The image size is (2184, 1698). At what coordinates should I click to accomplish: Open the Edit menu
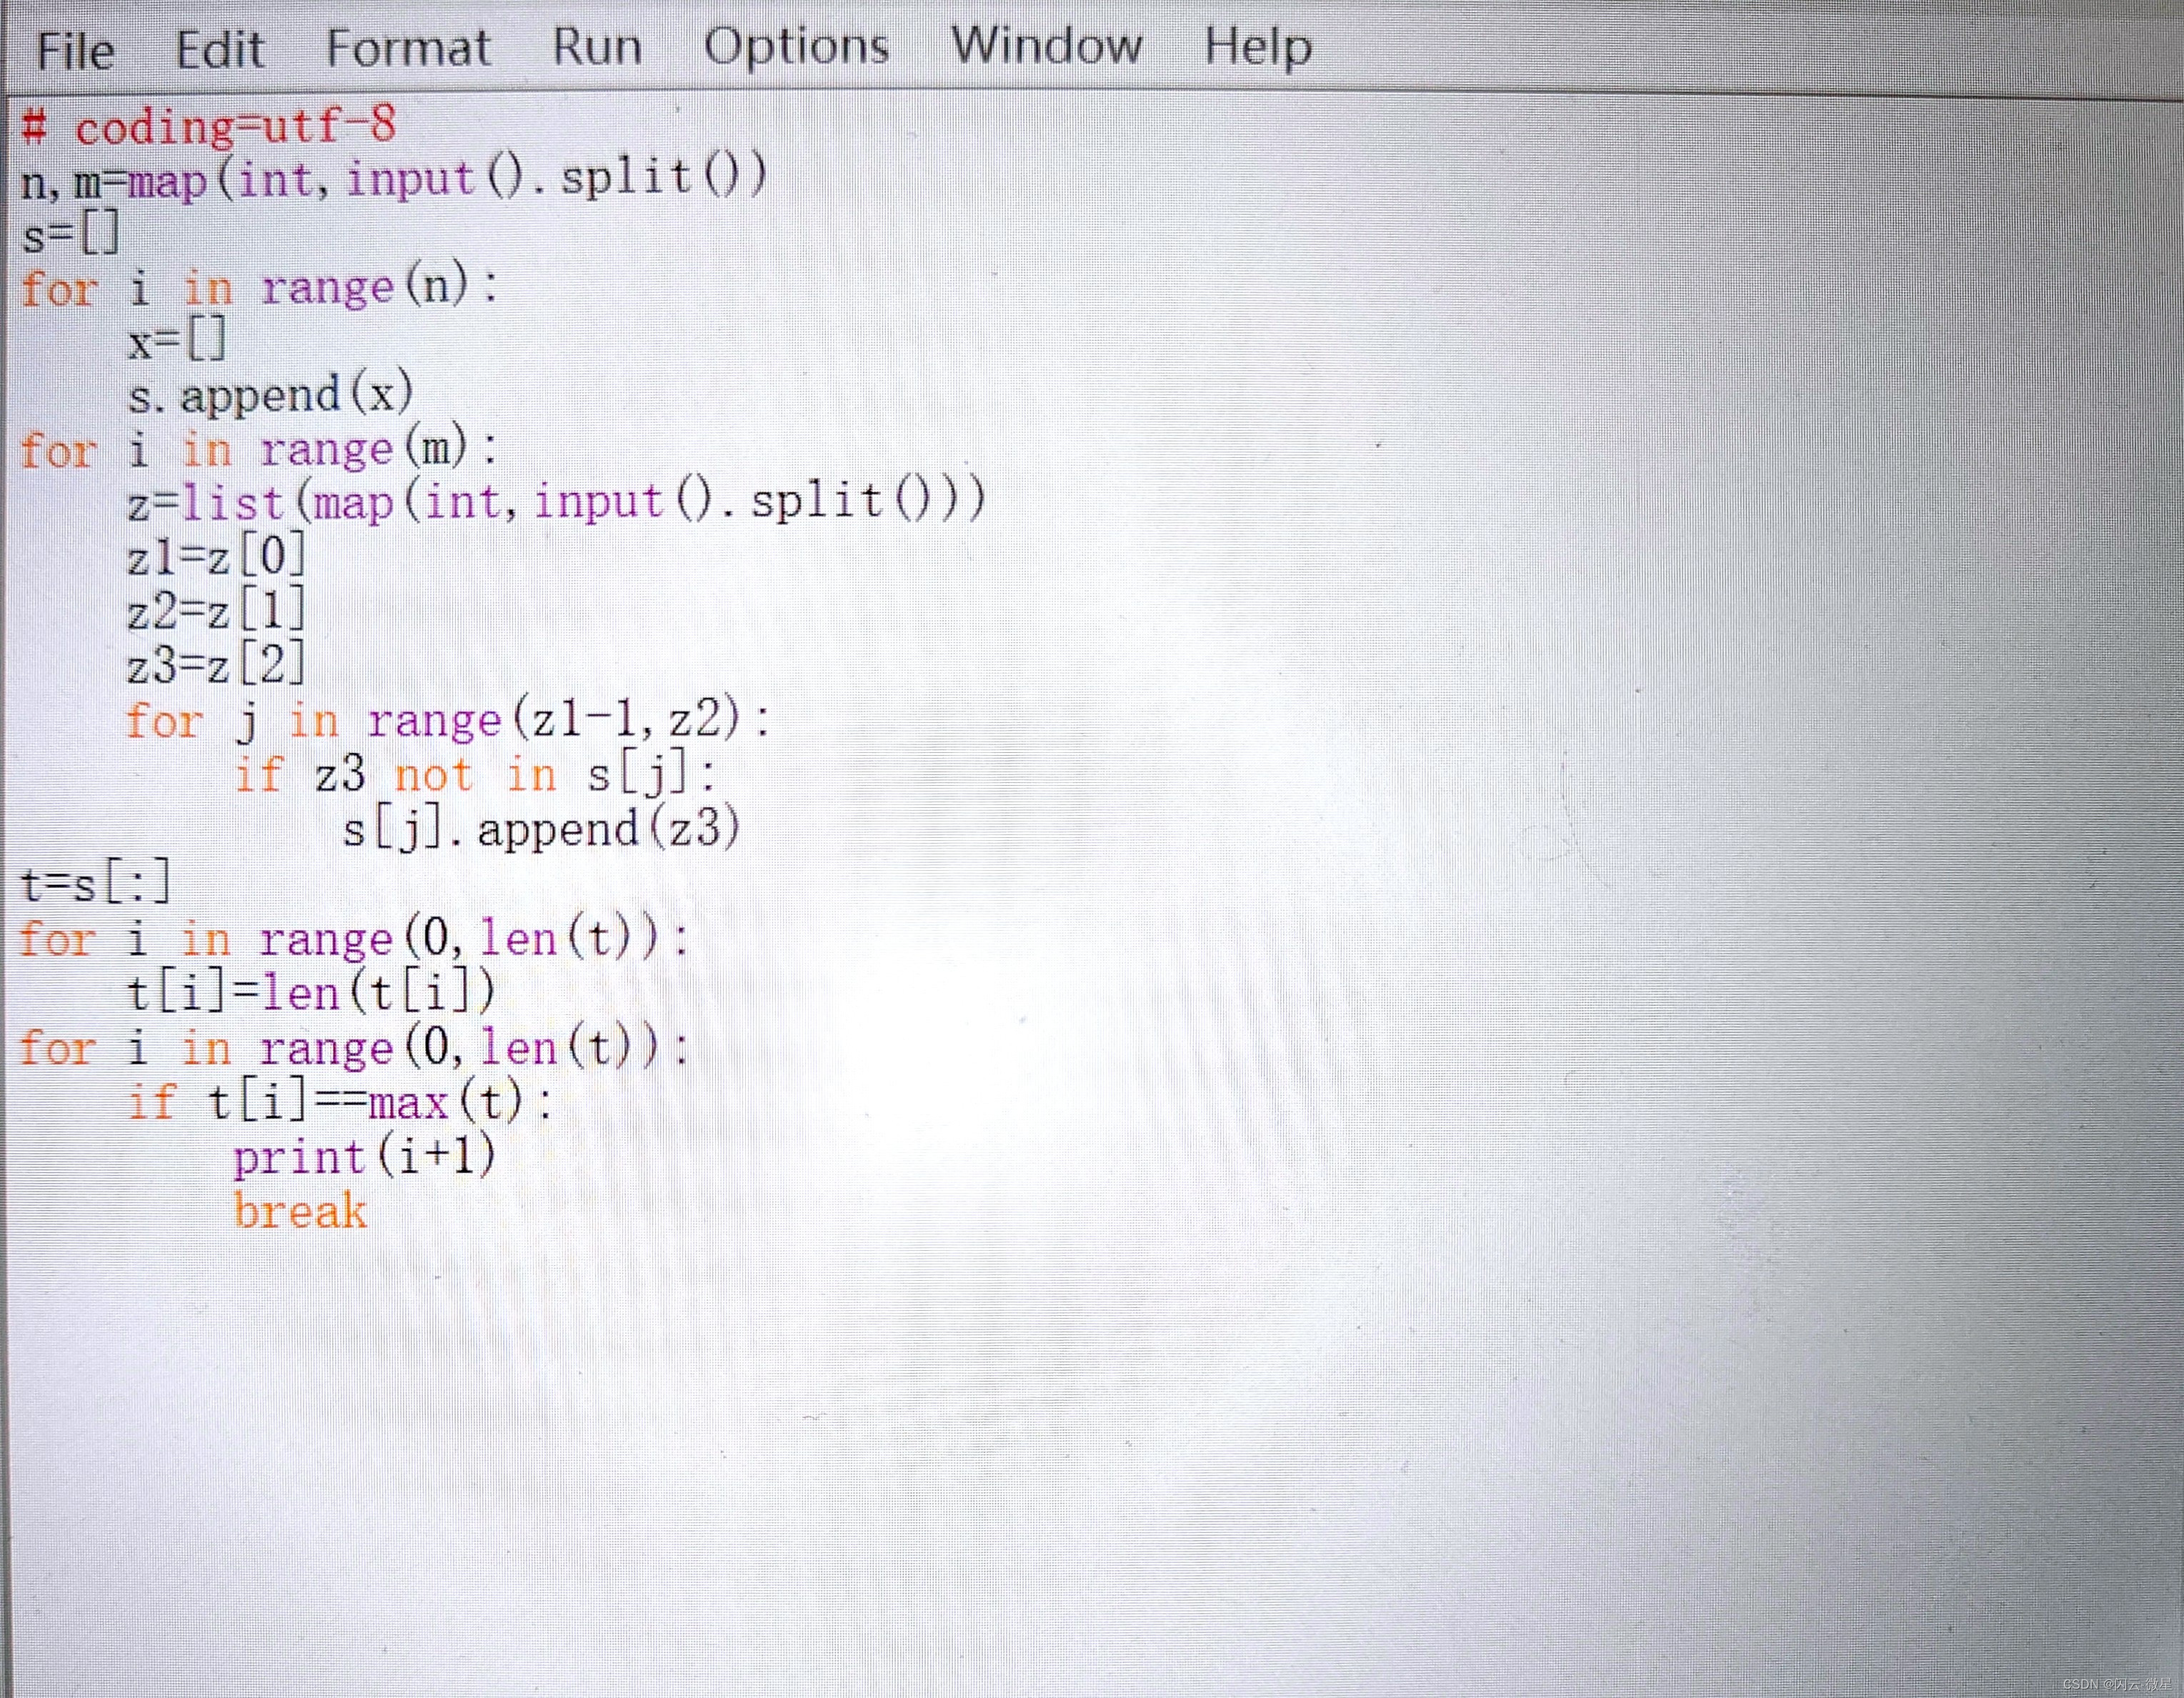click(219, 49)
